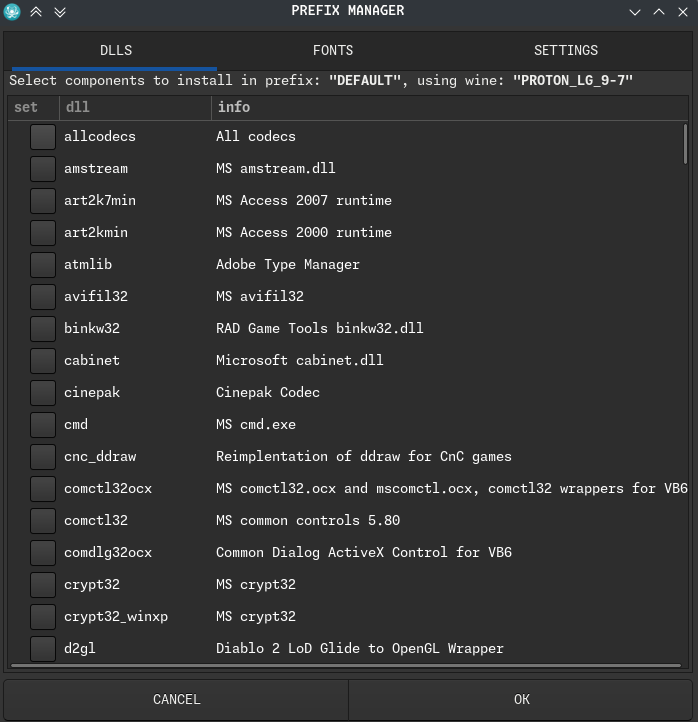The height and width of the screenshot is (722, 698).
Task: Click the double down-arrow title bar icon
Action: pos(60,12)
